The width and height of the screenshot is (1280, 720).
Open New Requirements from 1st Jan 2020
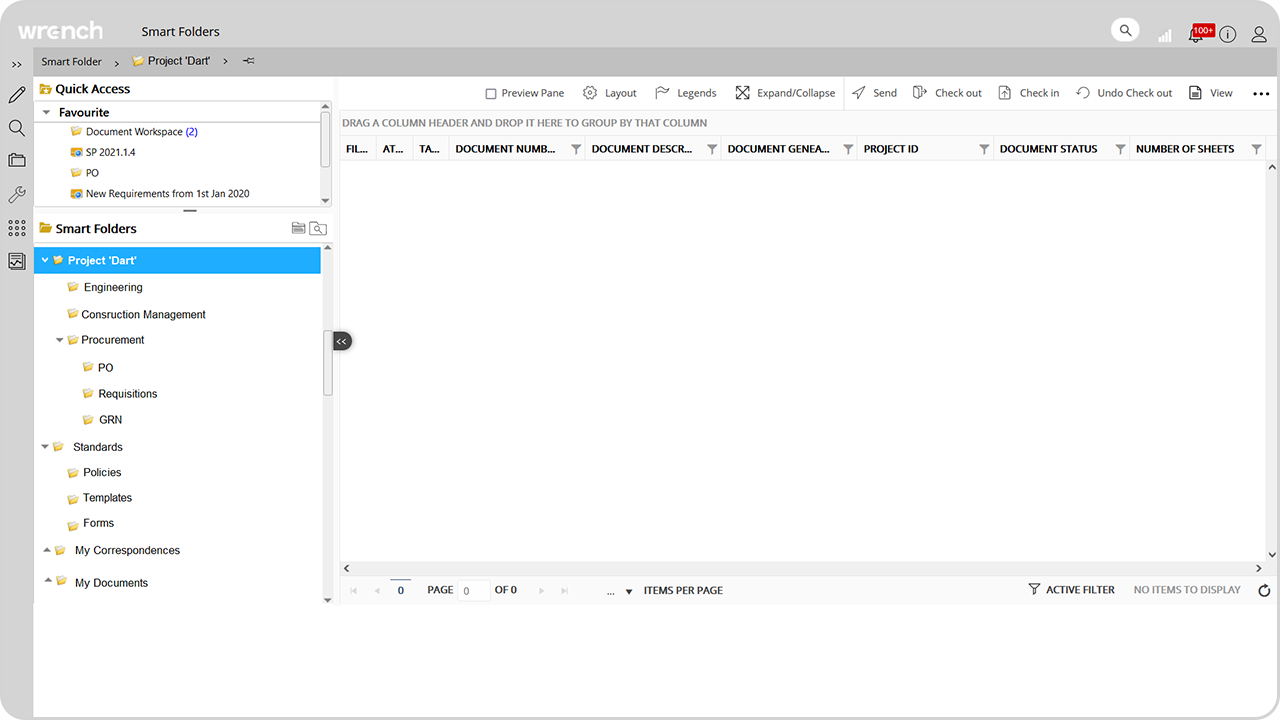point(160,194)
